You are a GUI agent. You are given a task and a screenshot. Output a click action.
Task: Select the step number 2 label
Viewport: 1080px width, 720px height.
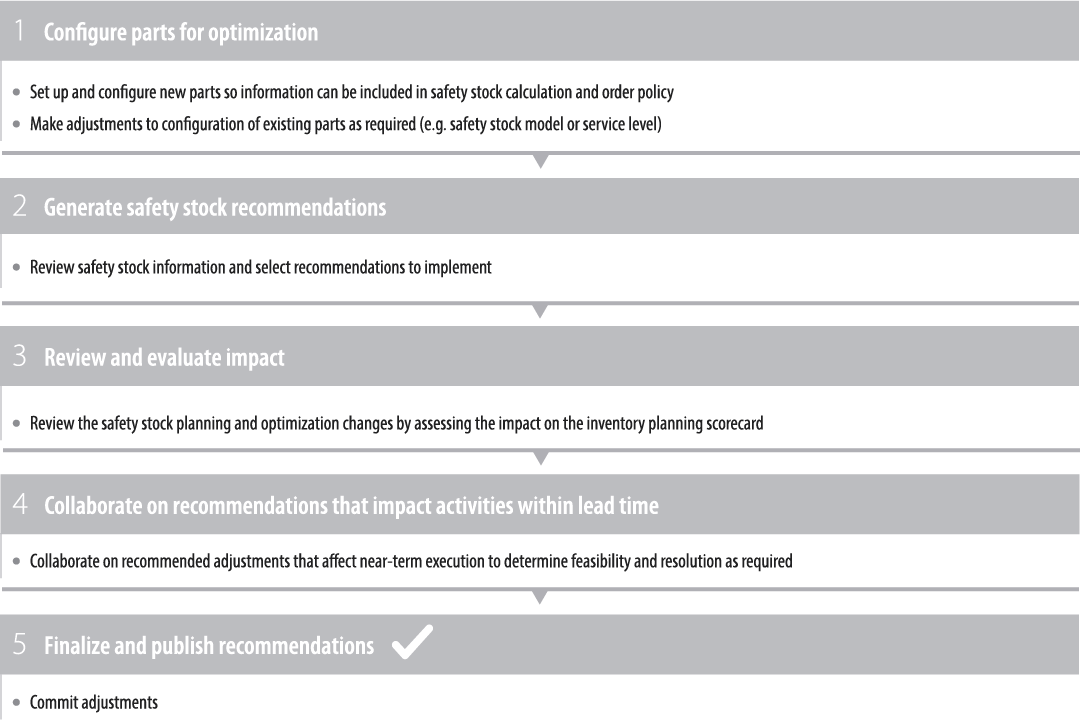(20, 207)
